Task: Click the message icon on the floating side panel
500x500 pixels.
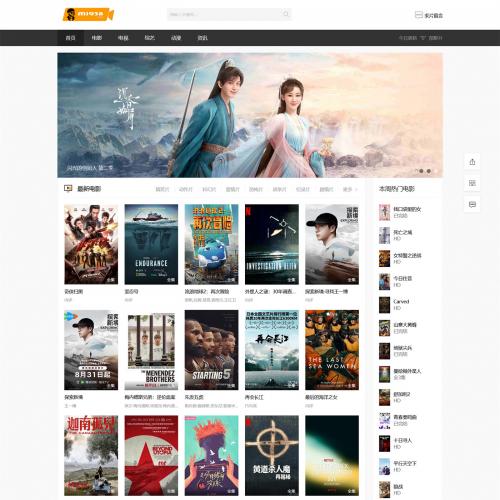Action: (472, 204)
